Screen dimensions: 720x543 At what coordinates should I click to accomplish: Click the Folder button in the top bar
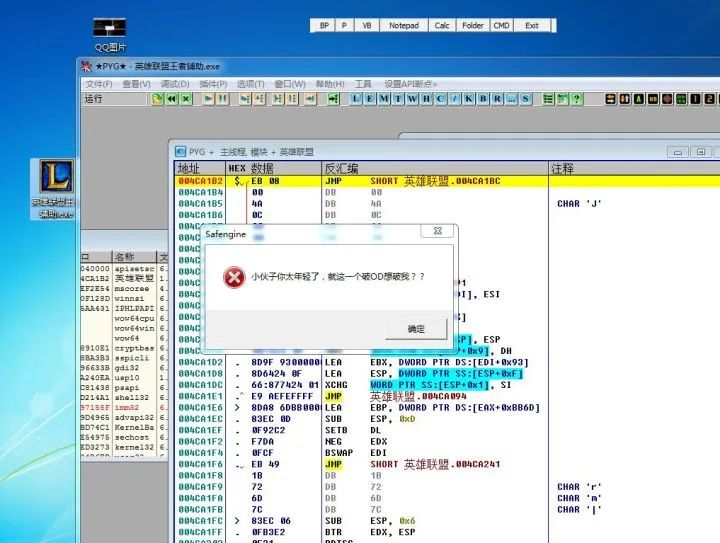tap(472, 26)
